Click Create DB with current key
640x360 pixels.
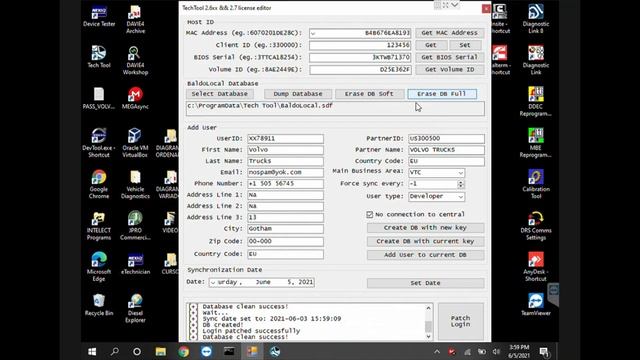tap(425, 241)
